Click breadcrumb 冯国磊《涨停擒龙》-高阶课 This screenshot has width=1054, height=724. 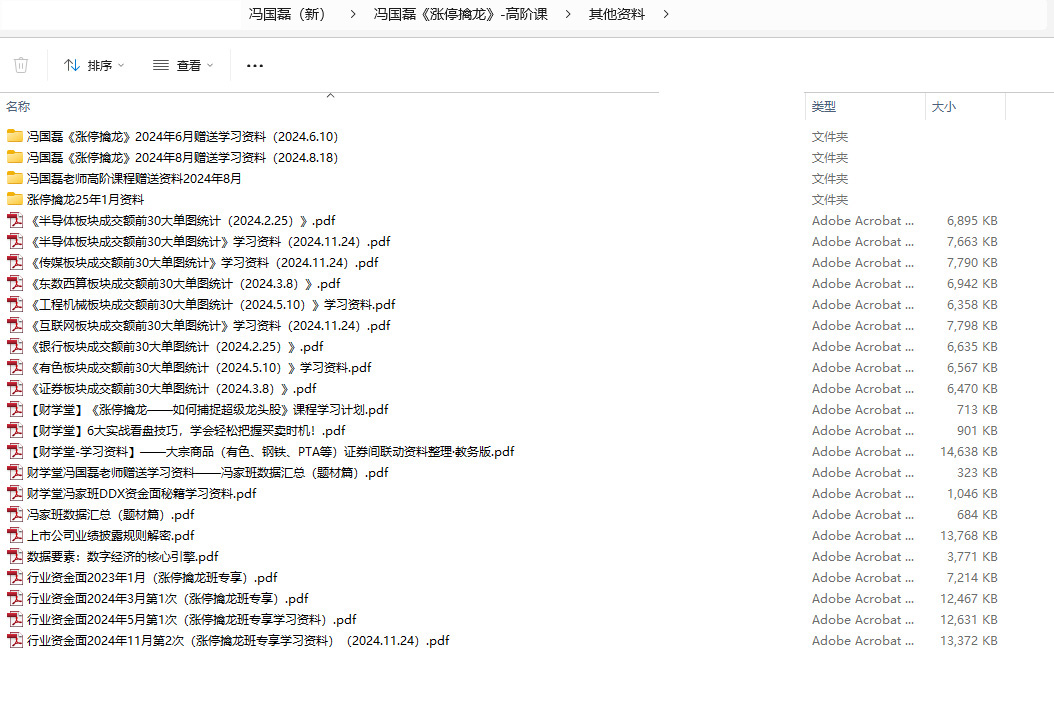[x=460, y=14]
